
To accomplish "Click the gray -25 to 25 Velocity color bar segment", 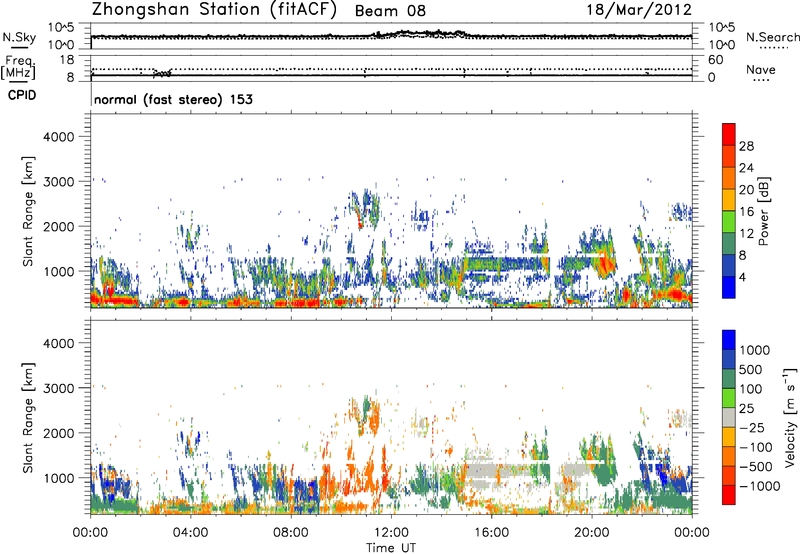I will [x=729, y=417].
